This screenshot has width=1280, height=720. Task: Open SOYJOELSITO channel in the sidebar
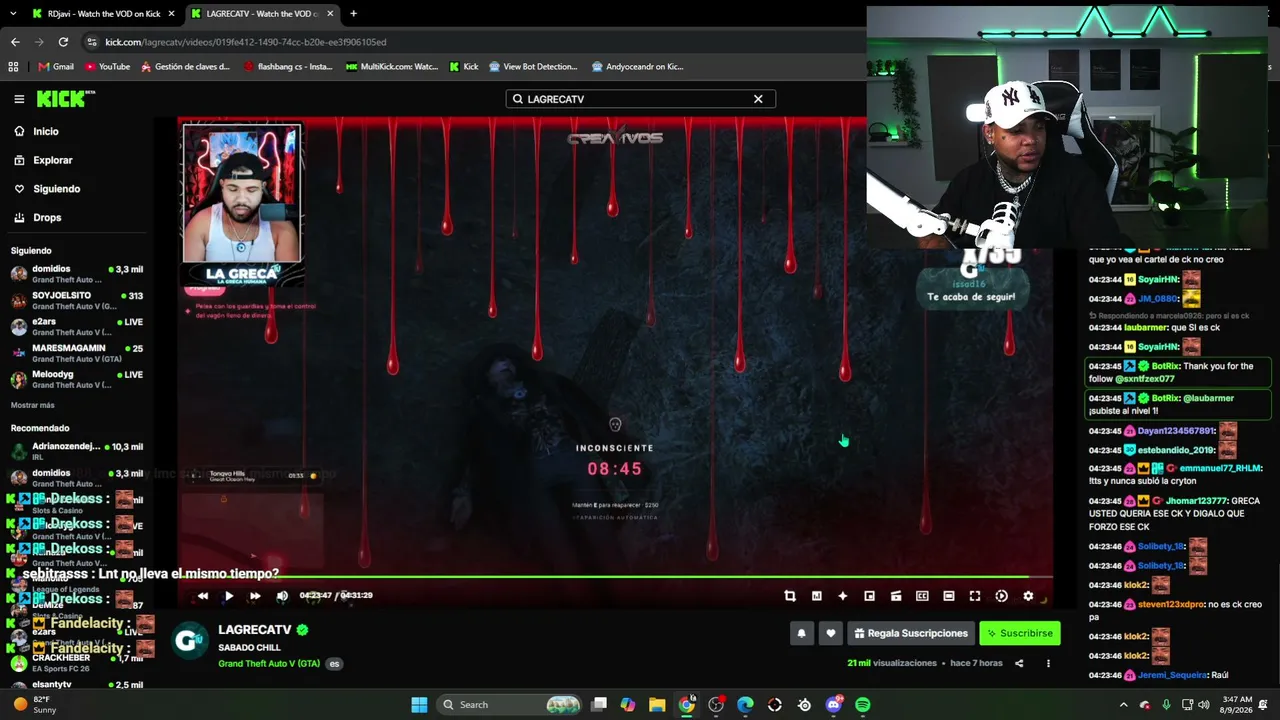76,300
